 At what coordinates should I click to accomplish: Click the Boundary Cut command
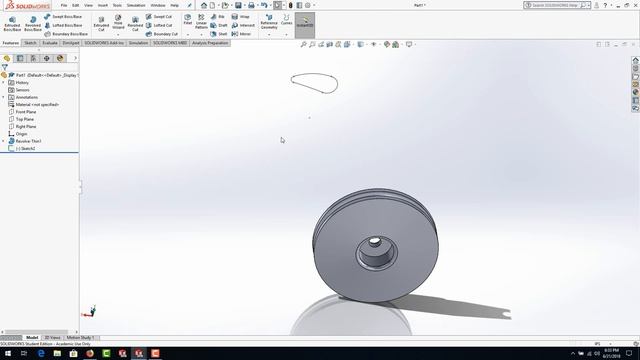(162, 34)
